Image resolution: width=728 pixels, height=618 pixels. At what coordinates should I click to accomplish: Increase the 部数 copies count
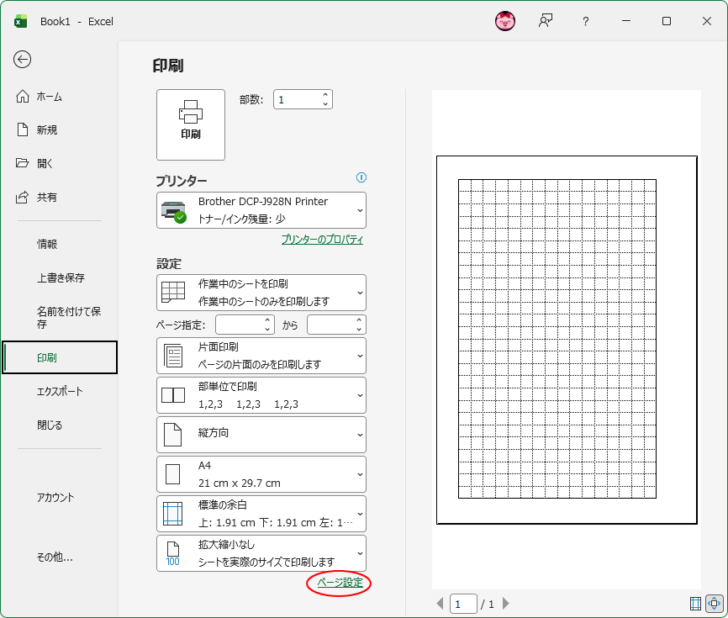(325, 95)
